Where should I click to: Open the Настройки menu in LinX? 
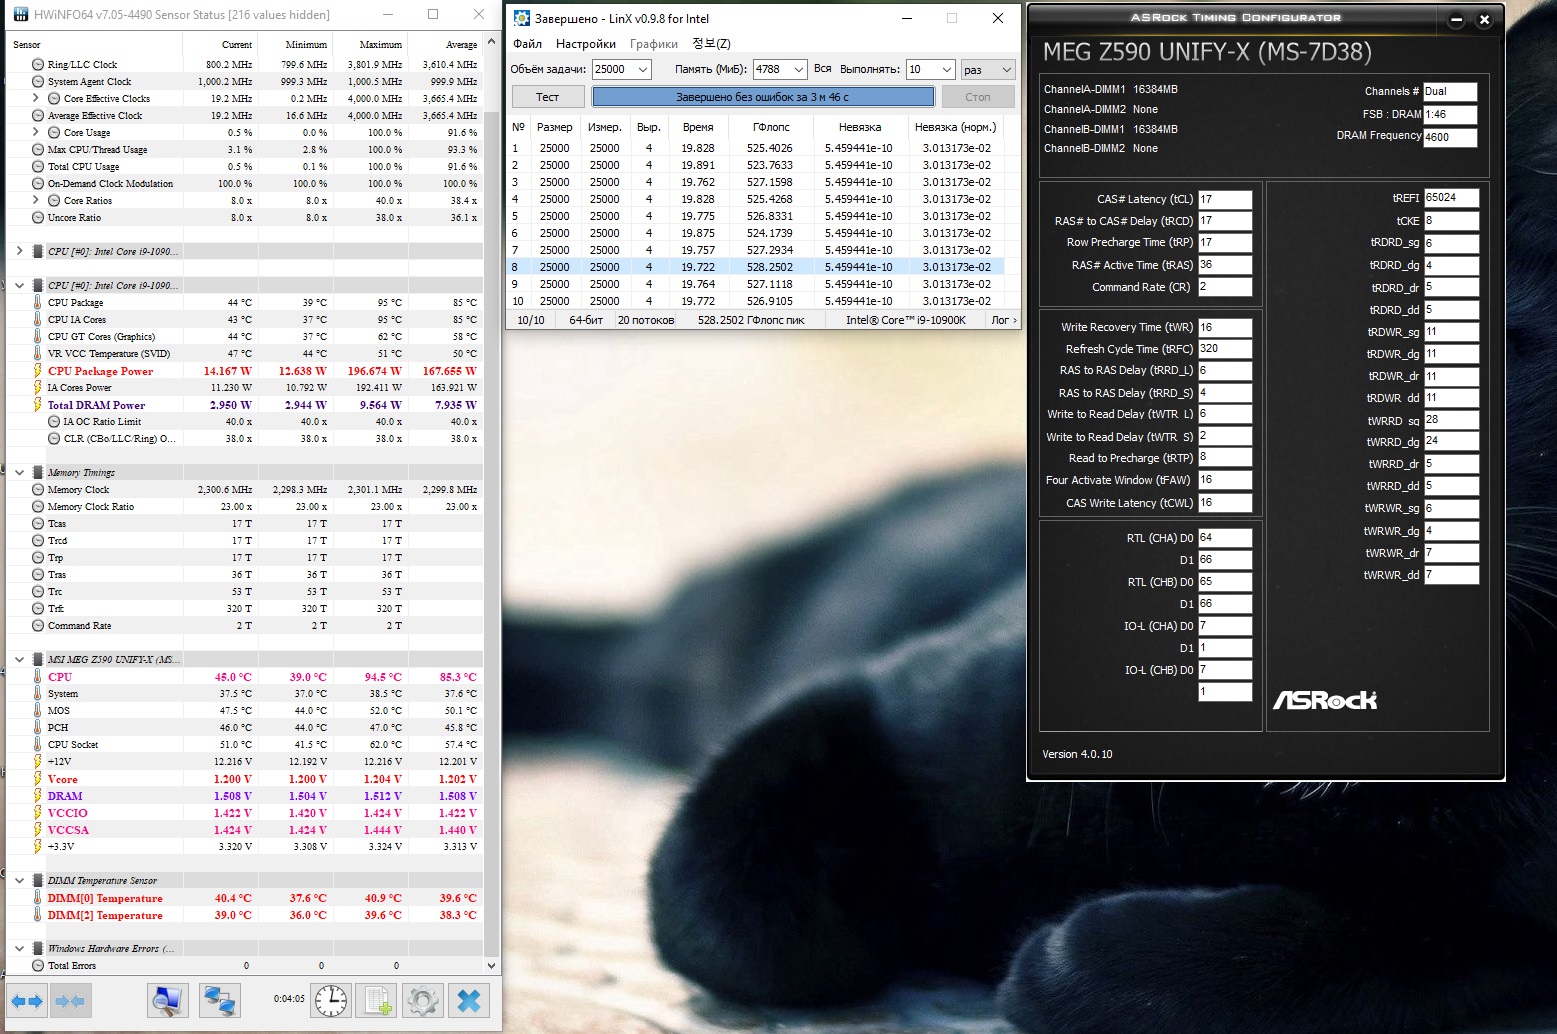[x=586, y=44]
